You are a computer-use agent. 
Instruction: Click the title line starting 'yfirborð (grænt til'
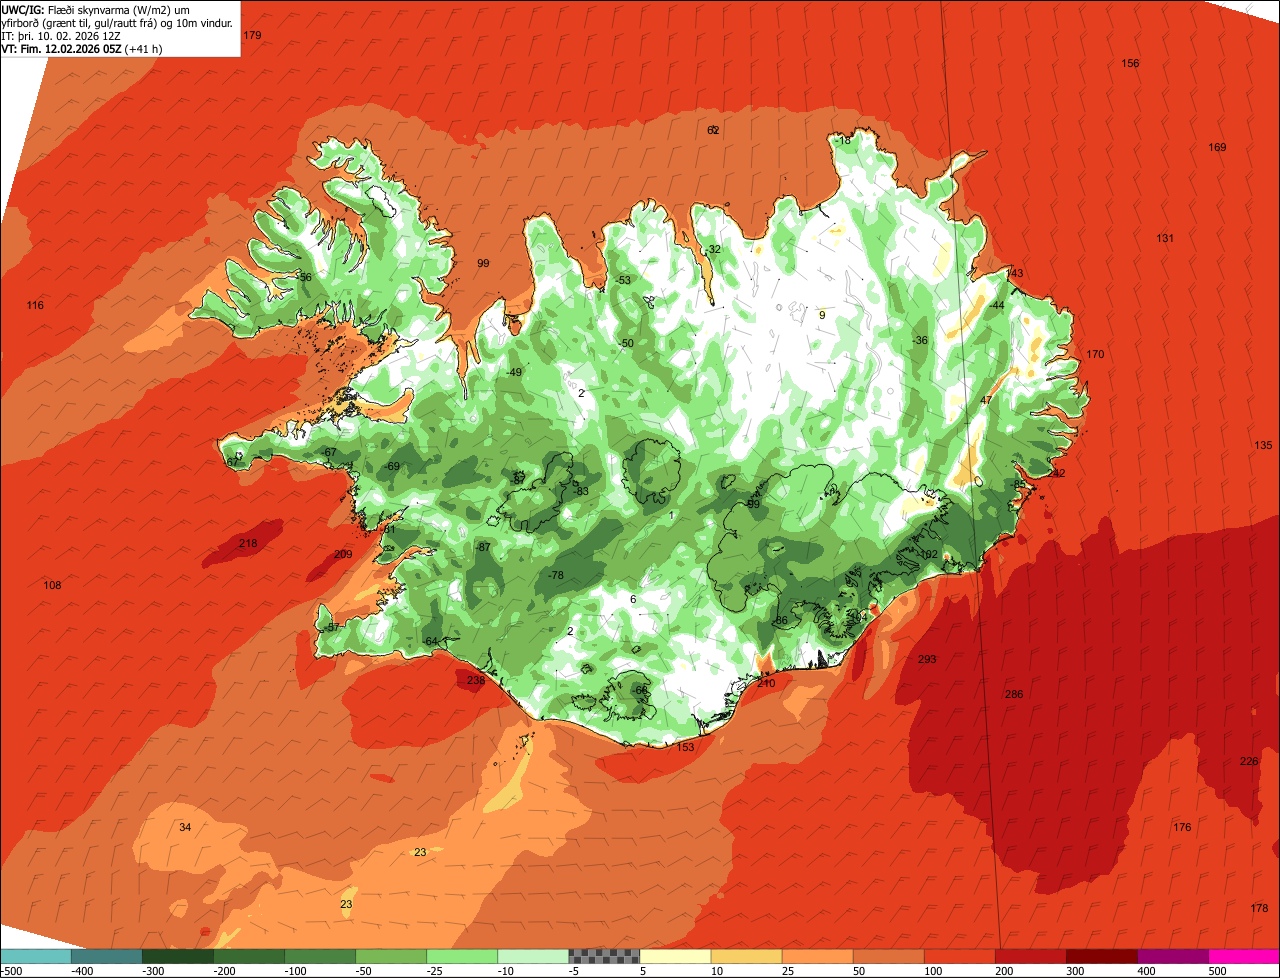[x=118, y=22]
